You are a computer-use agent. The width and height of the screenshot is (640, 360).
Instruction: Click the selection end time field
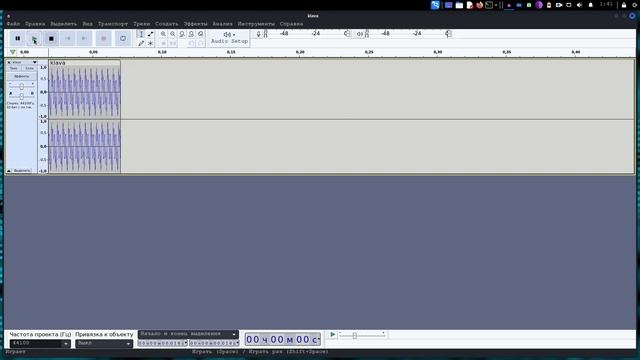[x=214, y=343]
